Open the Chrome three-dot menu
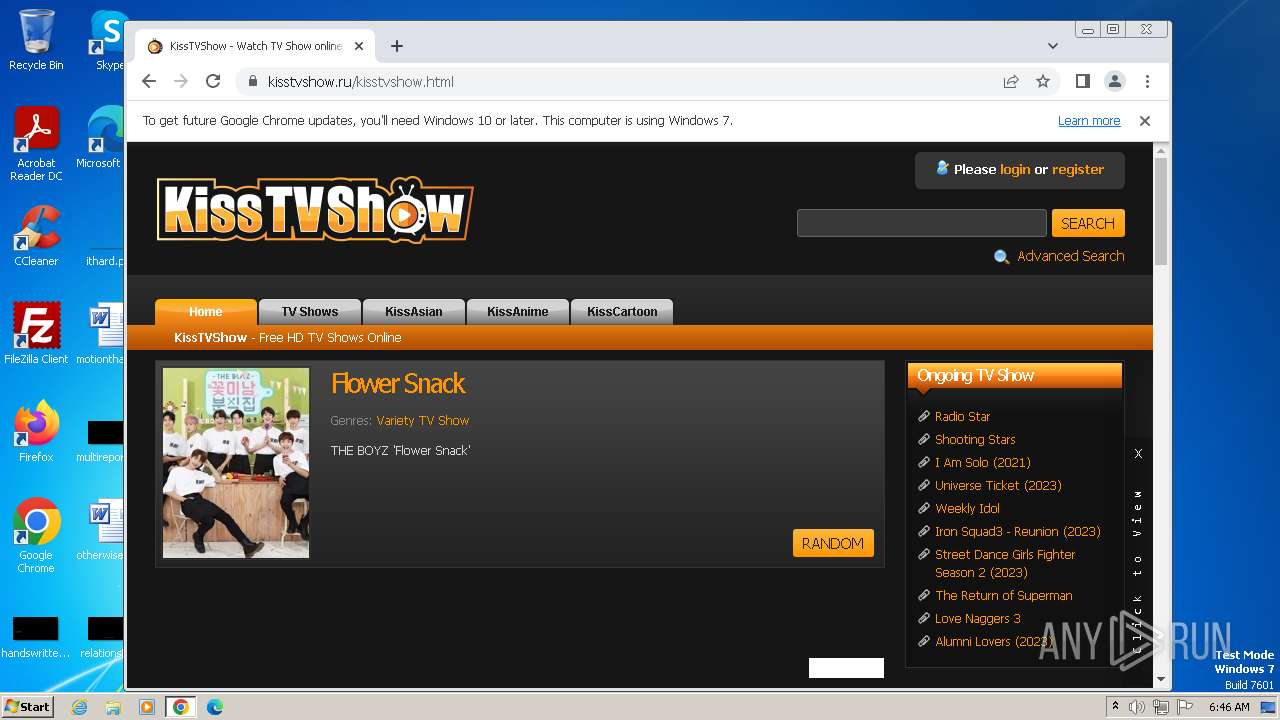The height and width of the screenshot is (720, 1280). [1147, 81]
